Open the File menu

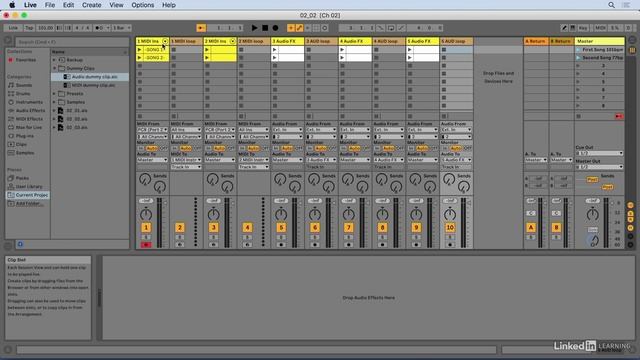[50, 5]
